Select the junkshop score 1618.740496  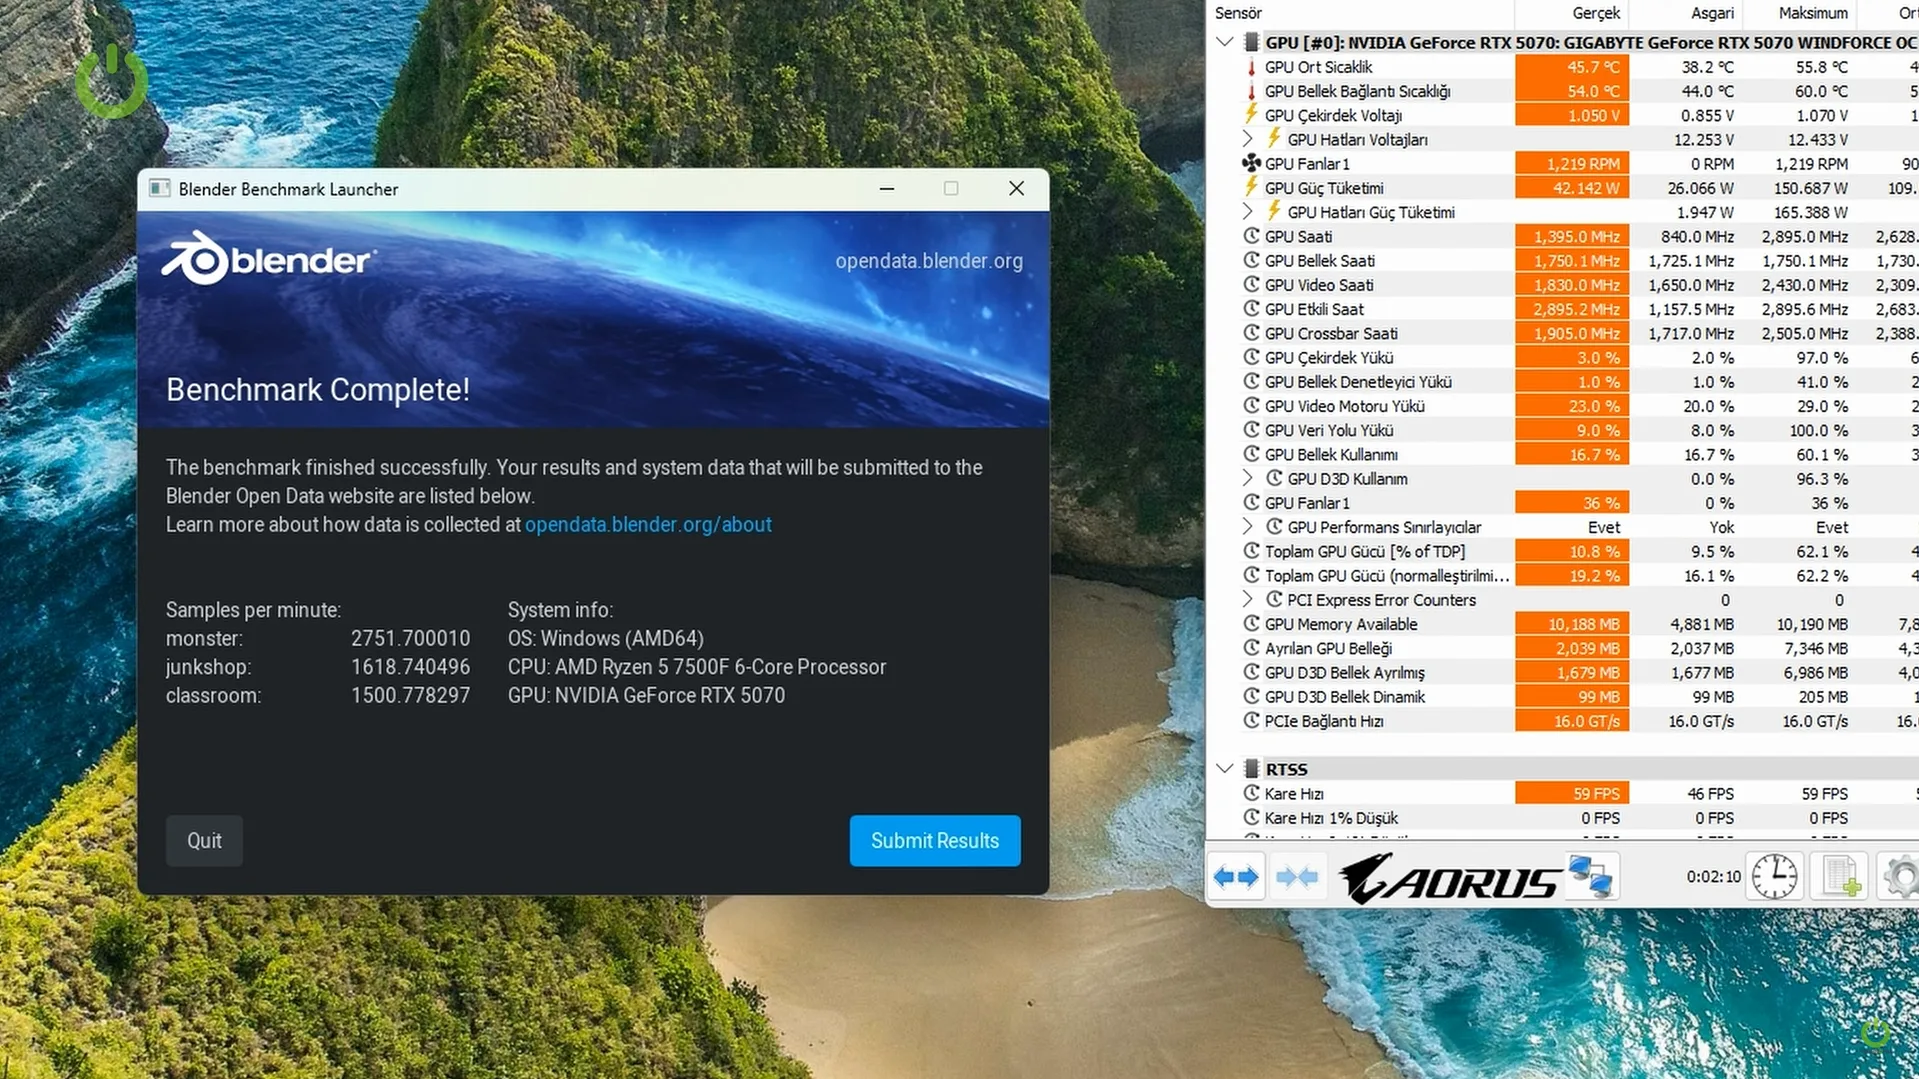(x=410, y=667)
